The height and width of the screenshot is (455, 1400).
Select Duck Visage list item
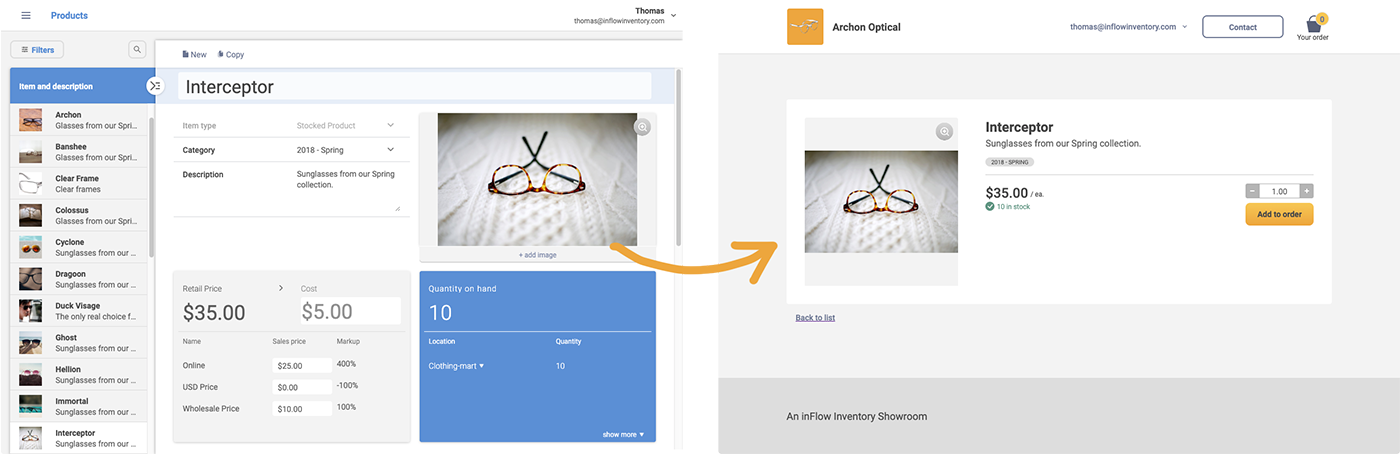(x=79, y=311)
